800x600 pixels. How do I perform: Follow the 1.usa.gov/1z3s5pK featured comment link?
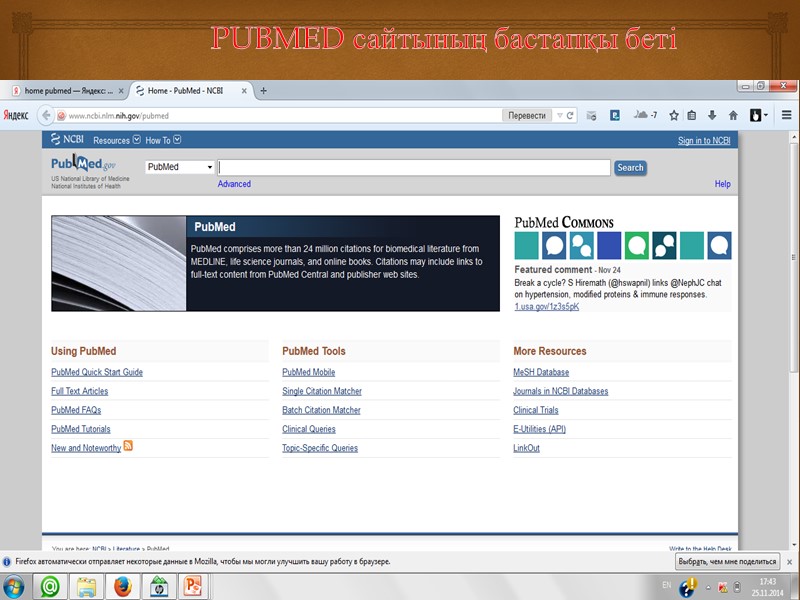coord(546,306)
